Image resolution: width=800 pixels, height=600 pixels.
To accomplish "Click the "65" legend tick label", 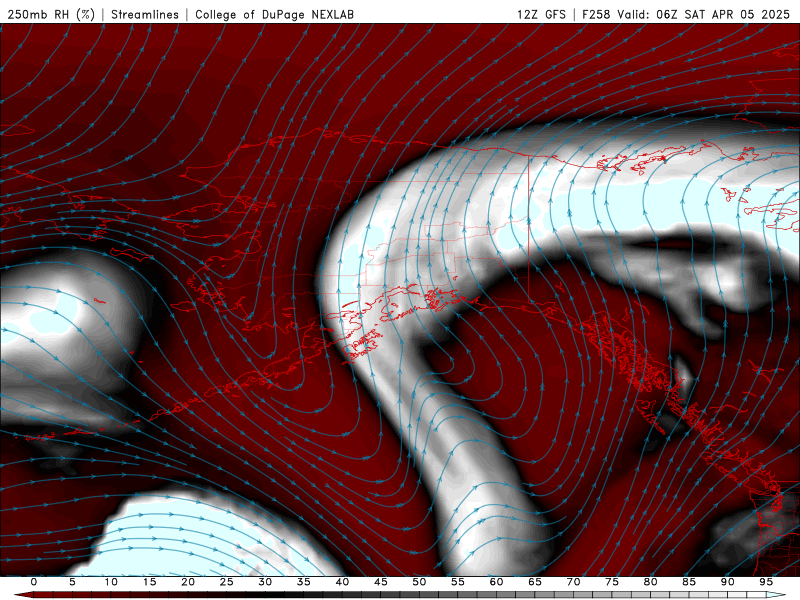I will [x=535, y=582].
